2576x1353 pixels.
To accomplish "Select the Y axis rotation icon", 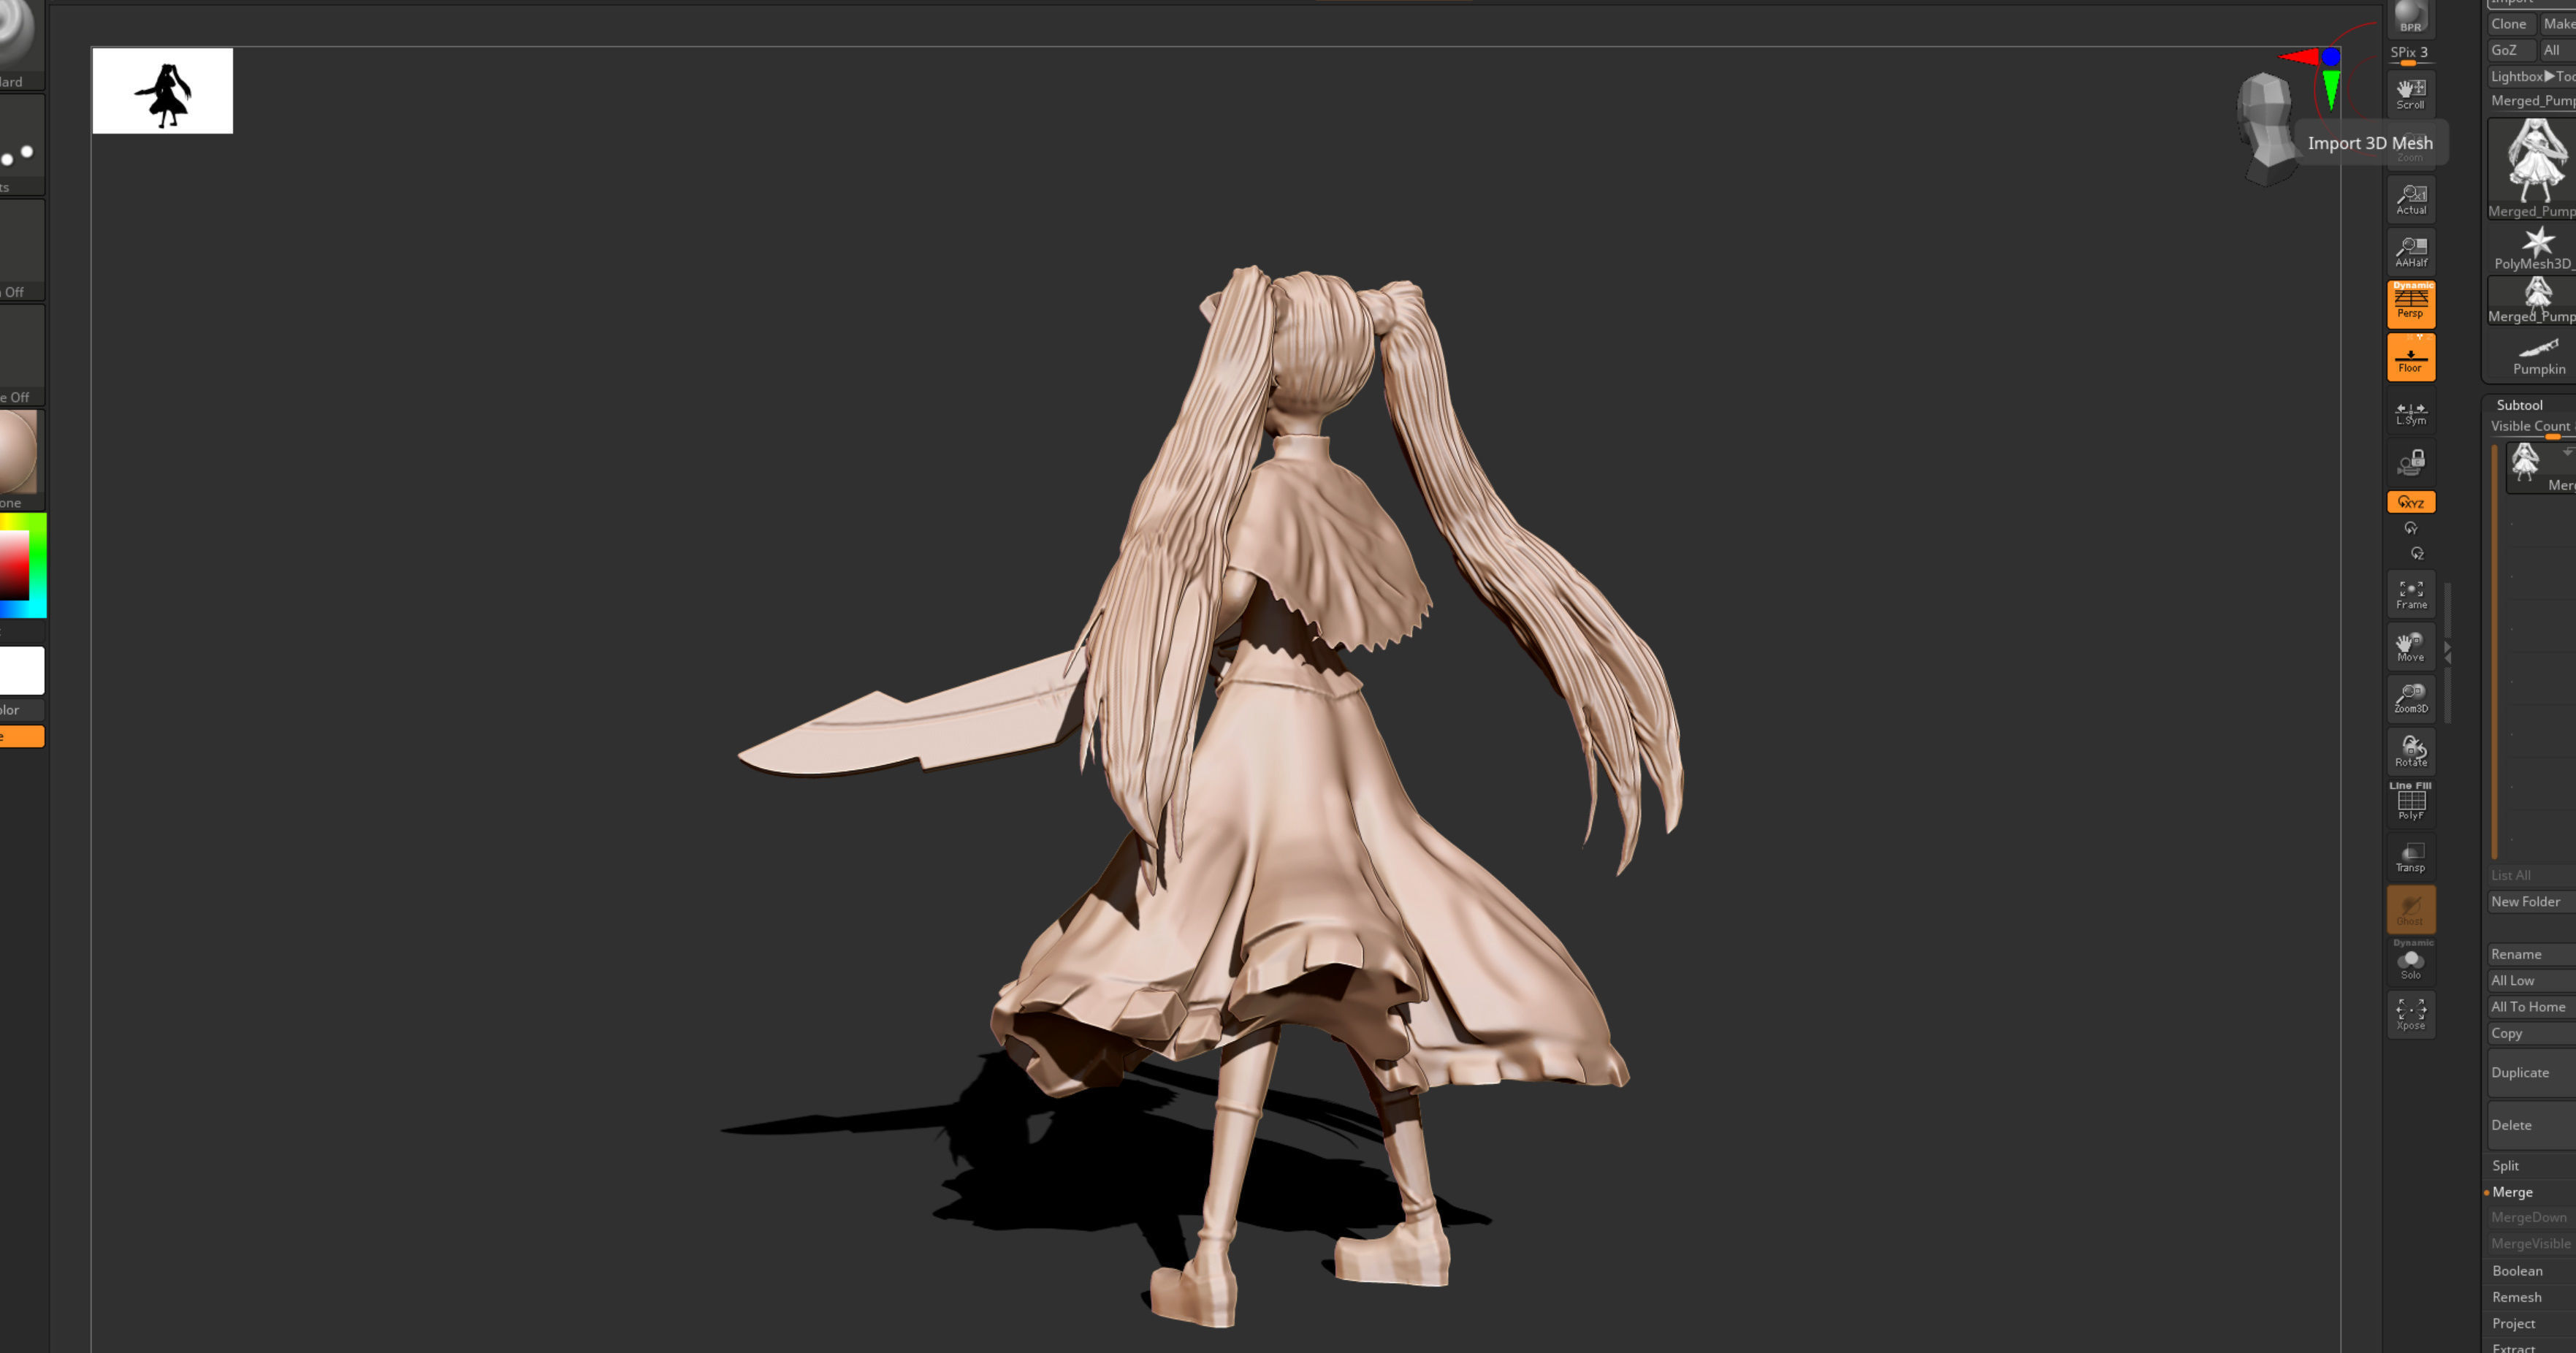I will pyautogui.click(x=2410, y=528).
